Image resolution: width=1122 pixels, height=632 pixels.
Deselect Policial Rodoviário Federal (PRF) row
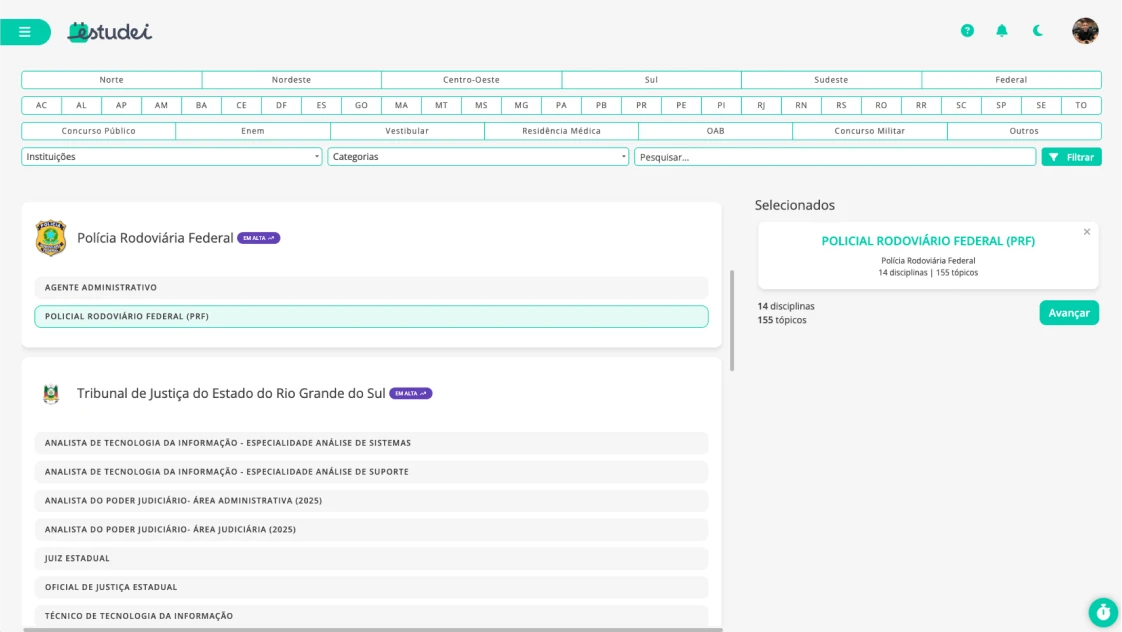pyautogui.click(x=371, y=316)
